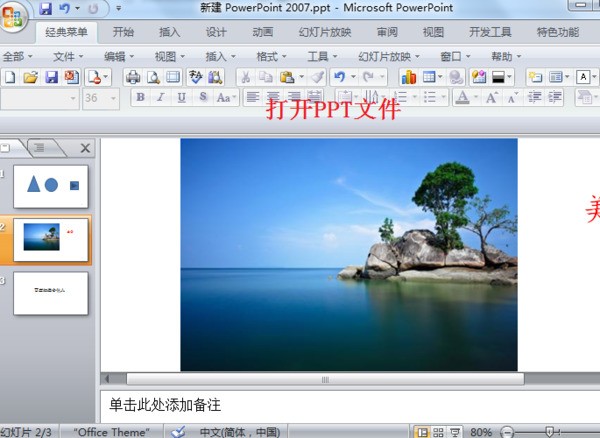Click the Print icon in toolbar
The width and height of the screenshot is (600, 438).
[133, 77]
